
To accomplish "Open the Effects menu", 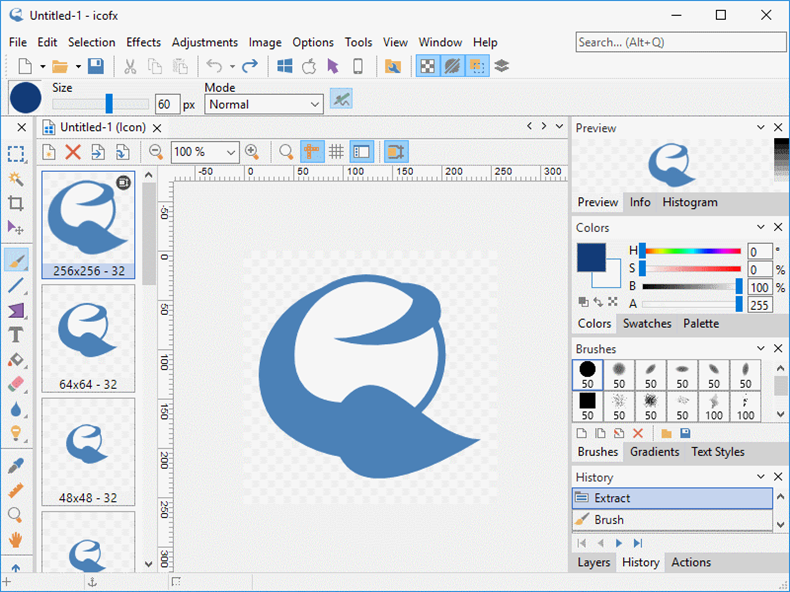I will point(144,42).
